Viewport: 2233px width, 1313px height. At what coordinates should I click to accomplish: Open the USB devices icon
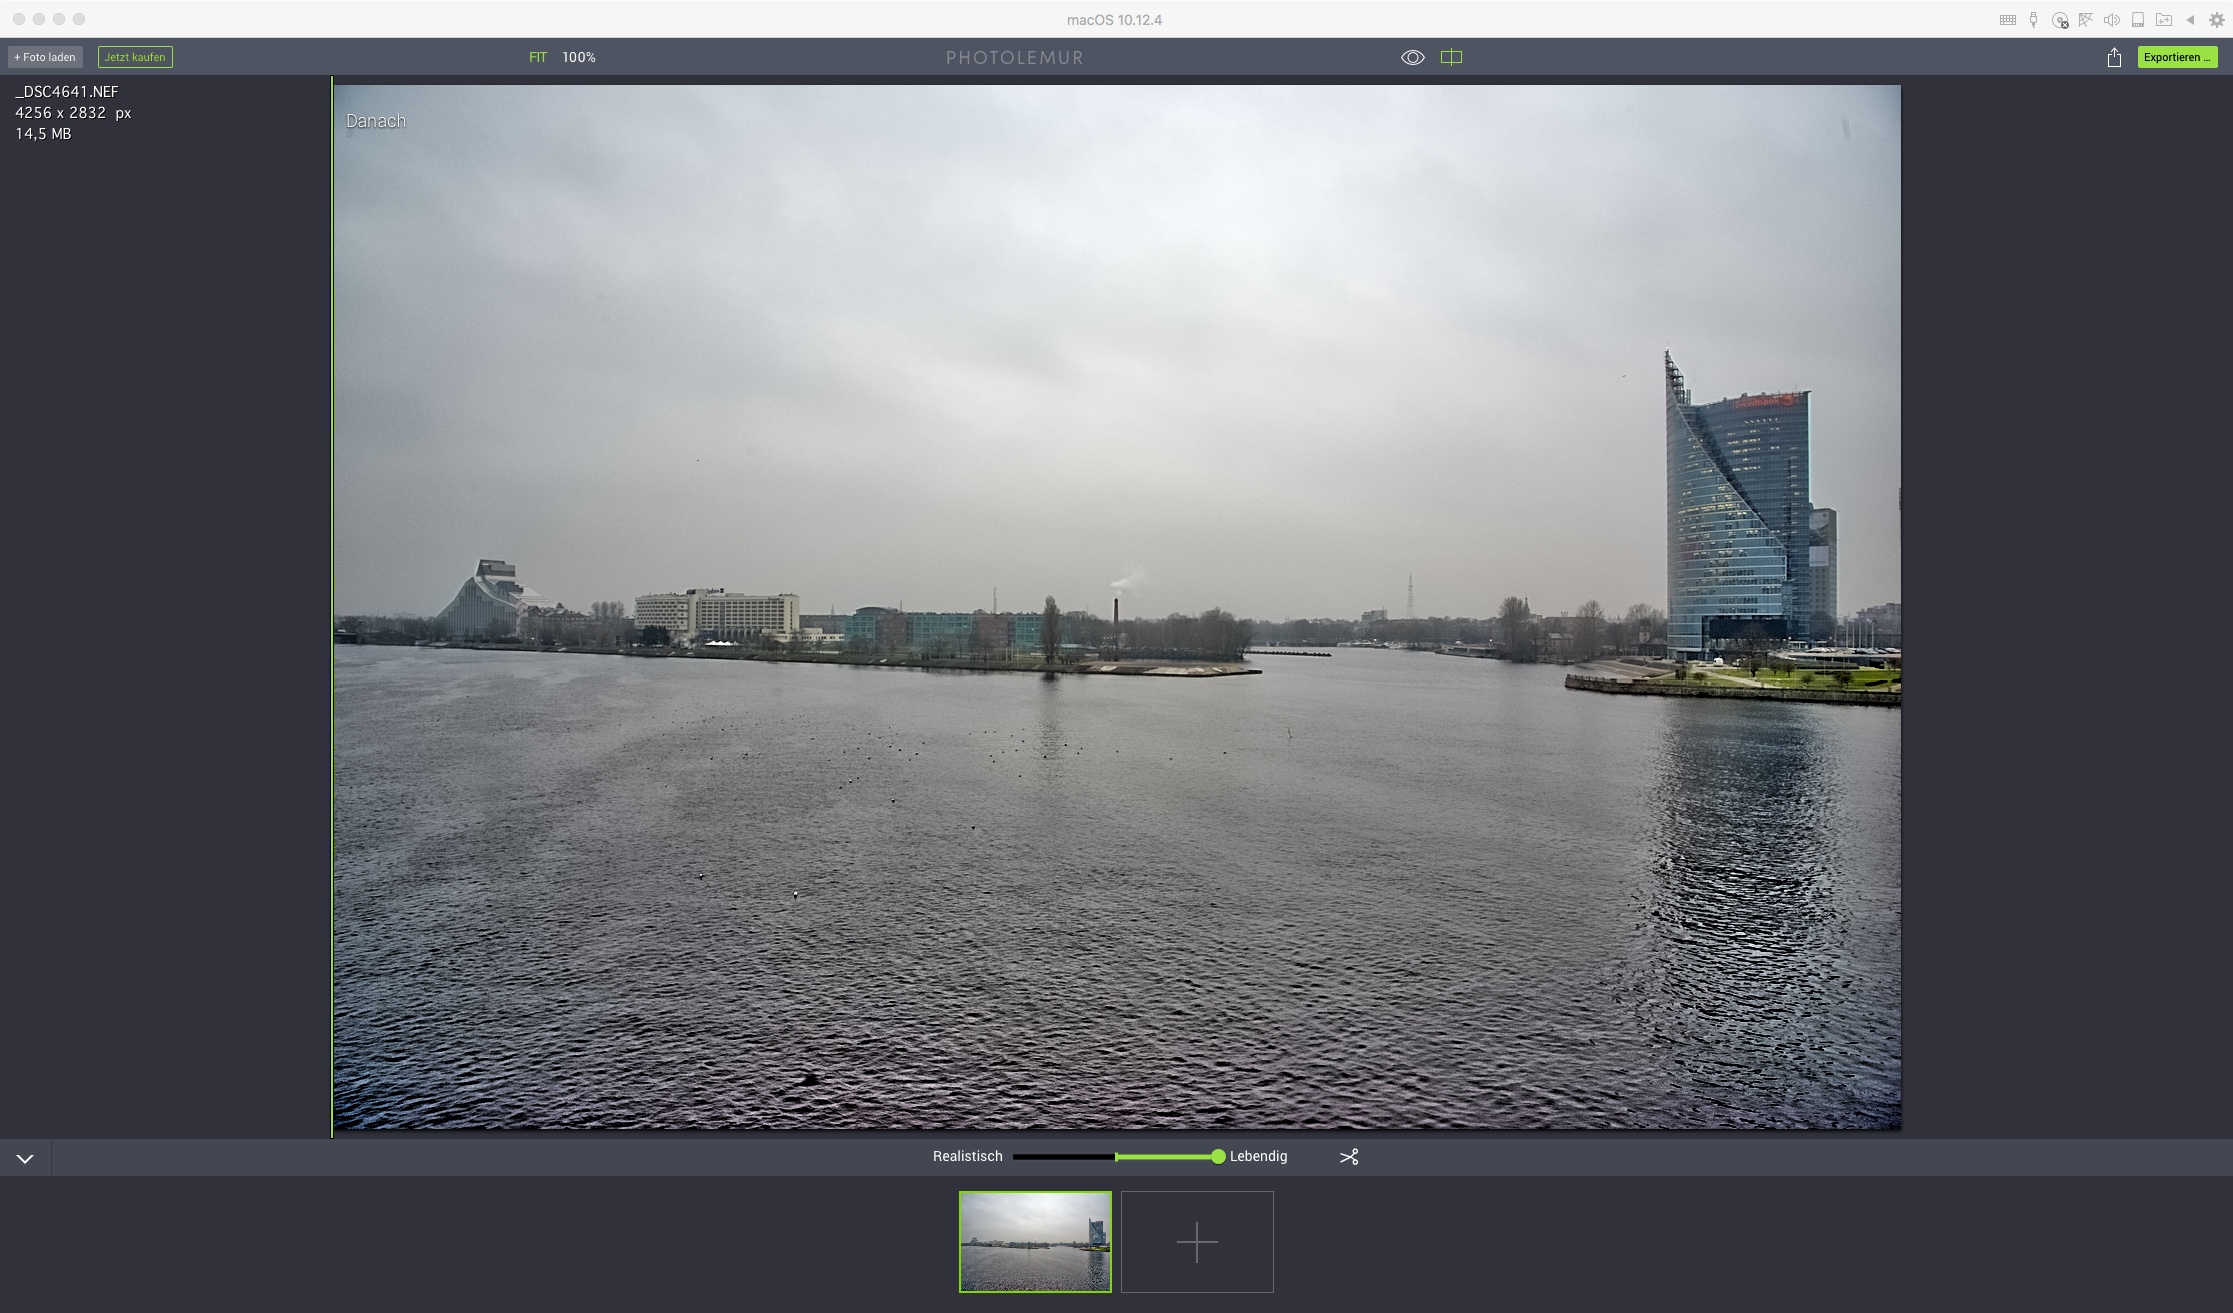pyautogui.click(x=2033, y=20)
